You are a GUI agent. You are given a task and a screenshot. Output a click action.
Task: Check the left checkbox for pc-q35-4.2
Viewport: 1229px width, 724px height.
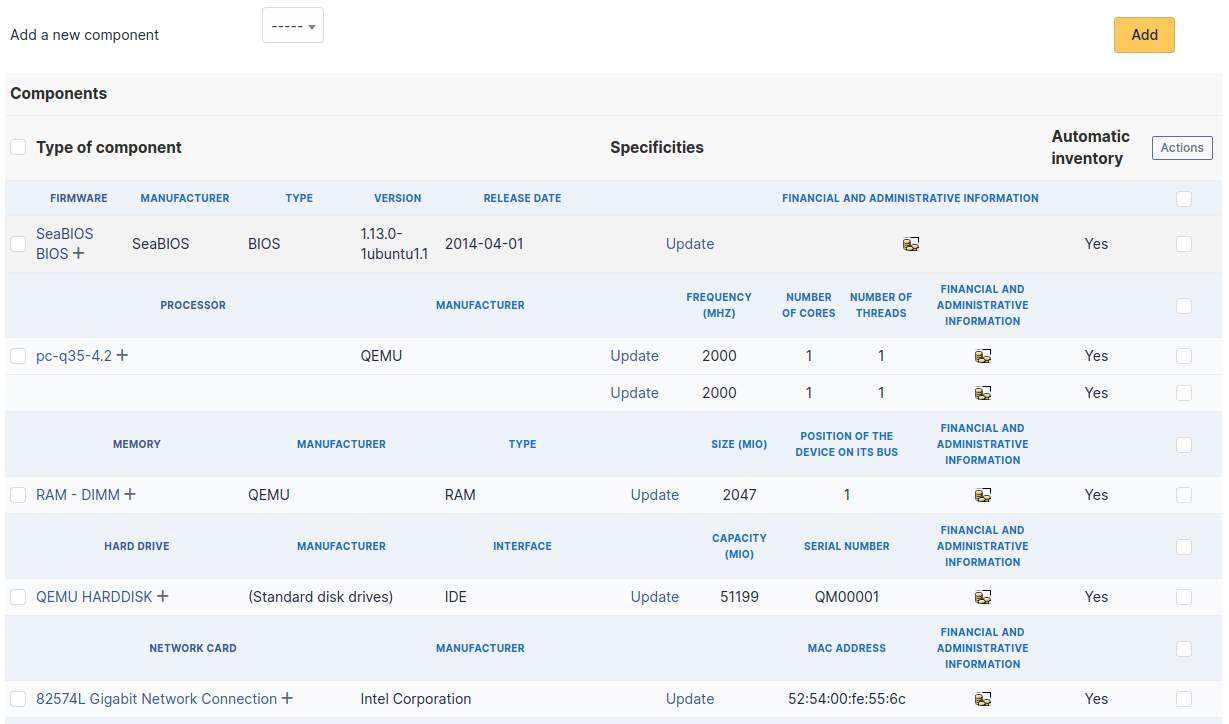pos(18,356)
